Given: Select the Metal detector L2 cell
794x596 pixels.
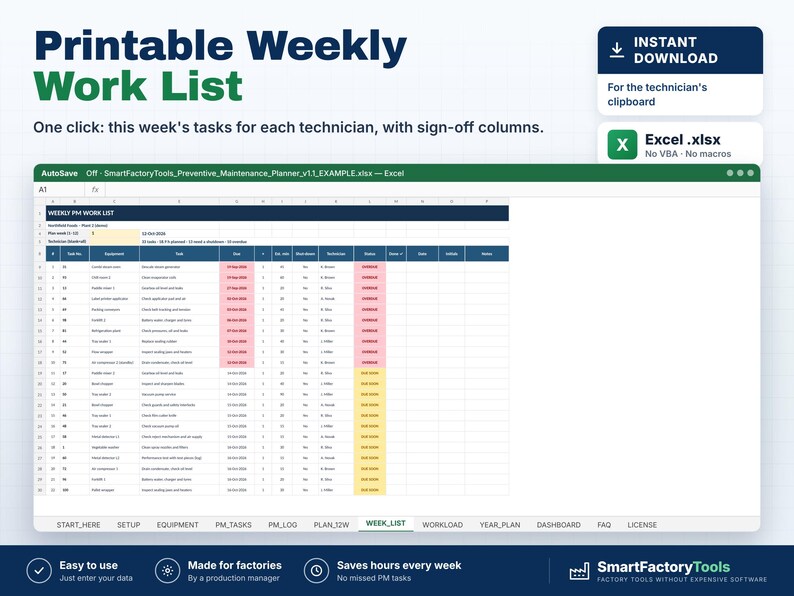Looking at the screenshot, I should click(x=114, y=458).
